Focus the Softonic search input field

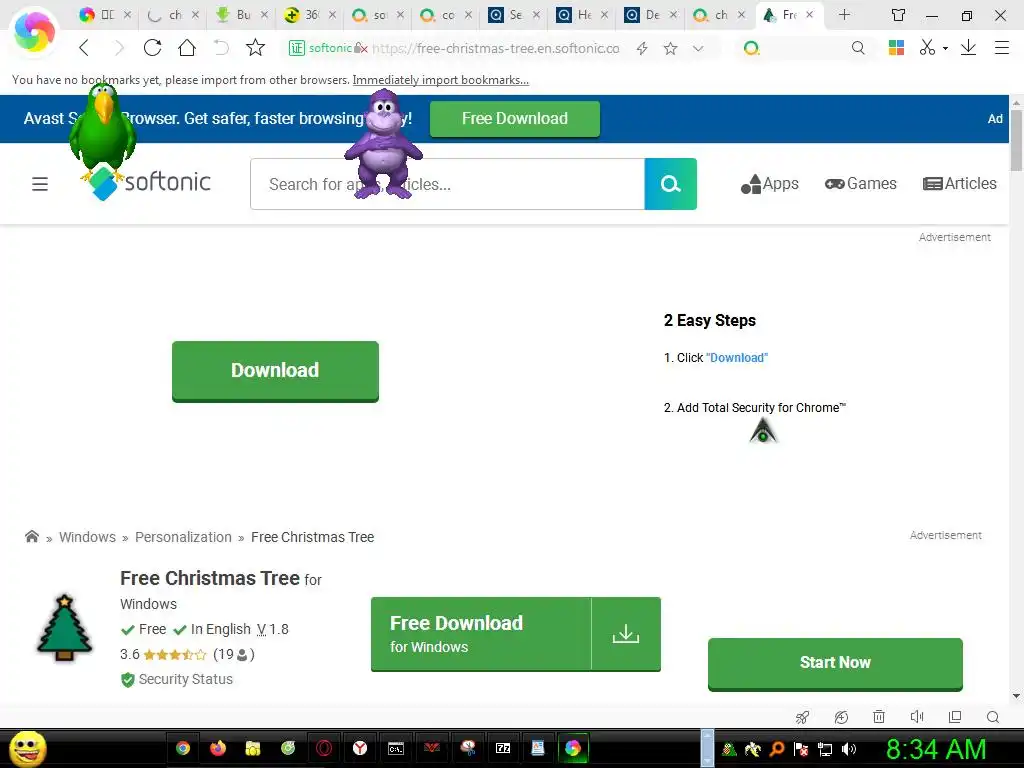(447, 184)
